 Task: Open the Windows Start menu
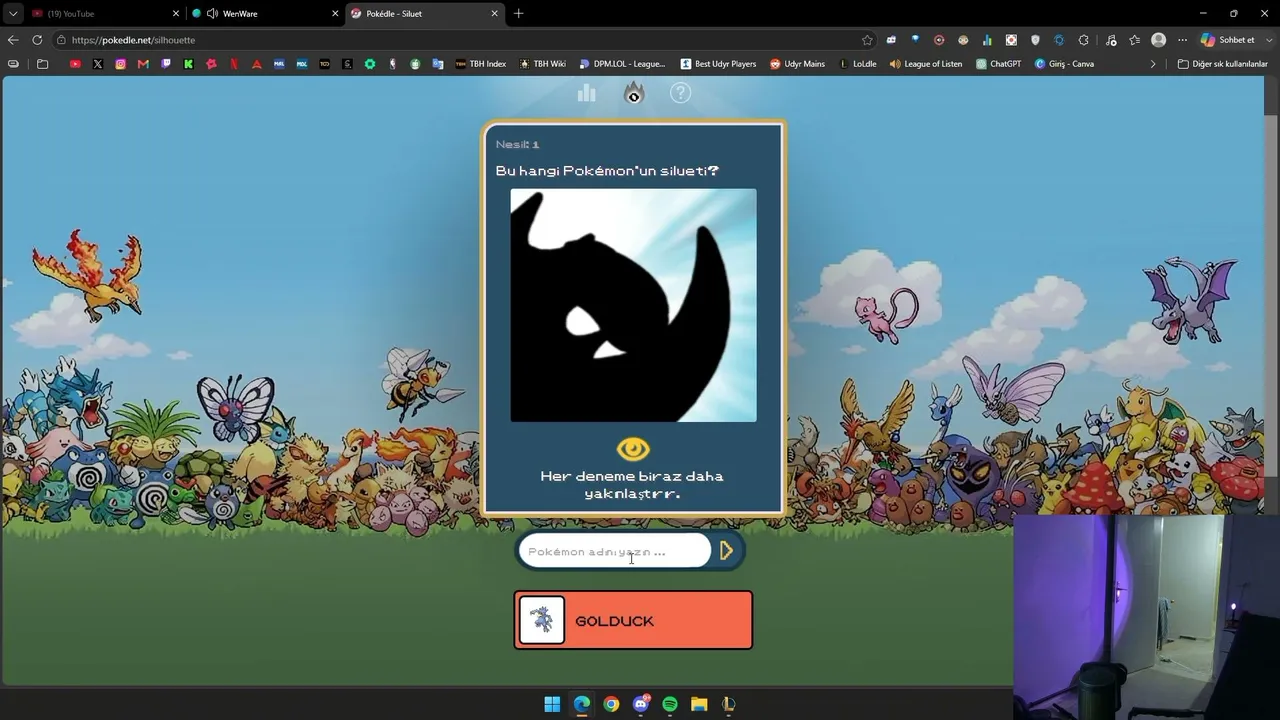coord(552,704)
